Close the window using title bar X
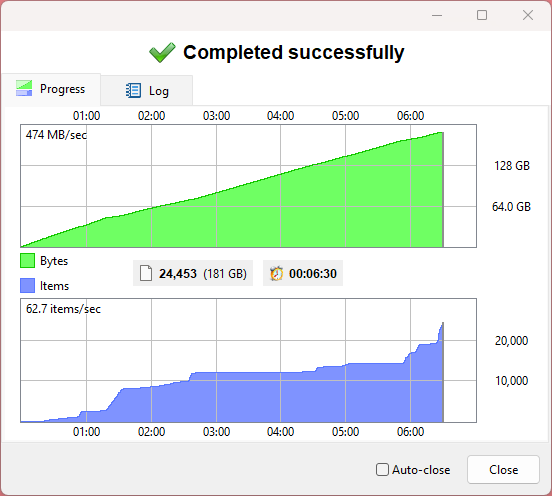 tap(528, 15)
